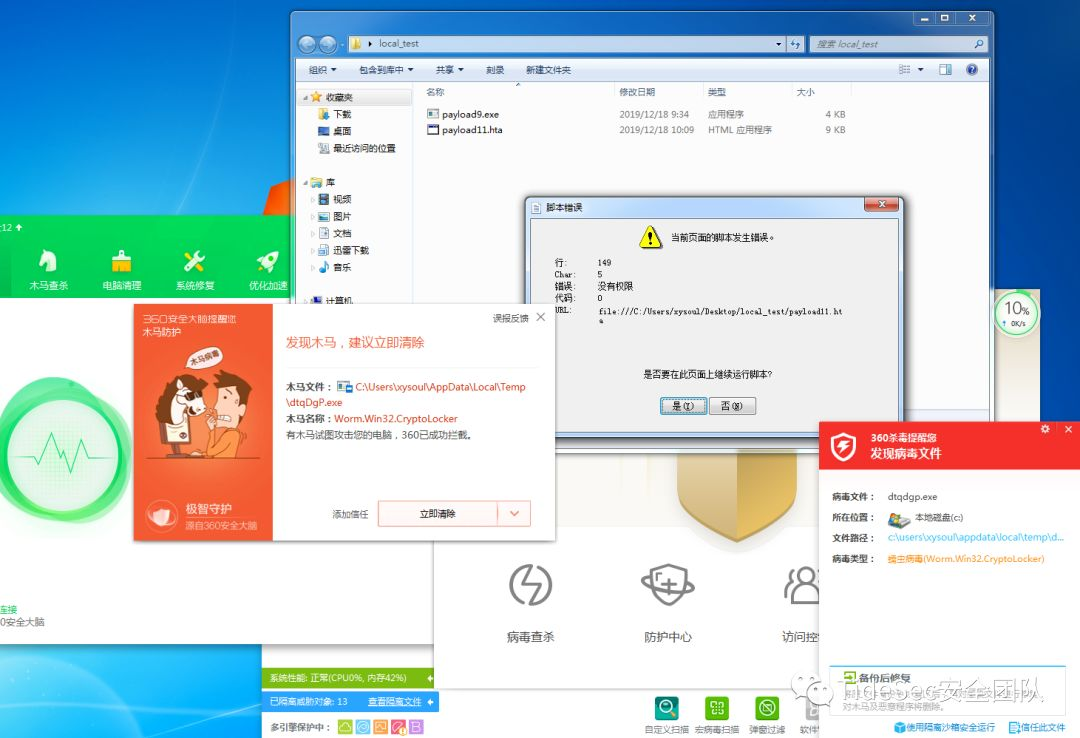Sort by 修改日期 column header

pos(636,92)
